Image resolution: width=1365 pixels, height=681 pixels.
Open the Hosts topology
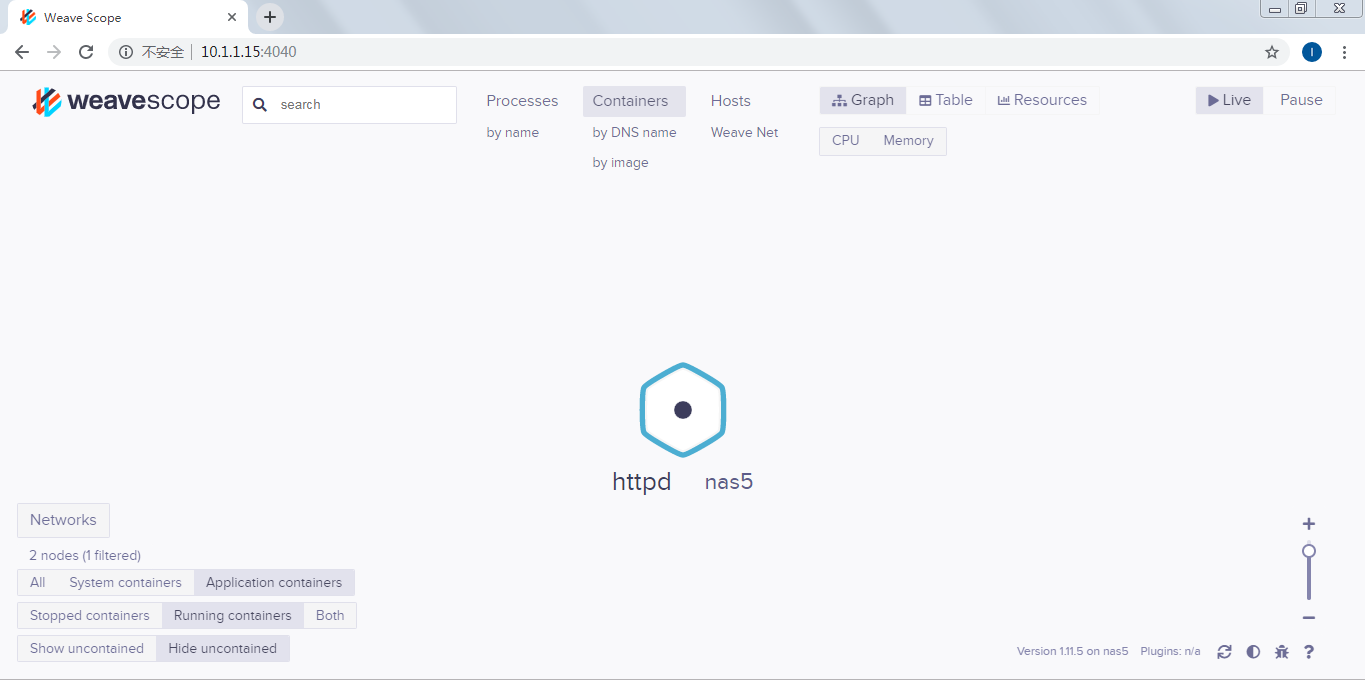tap(731, 101)
